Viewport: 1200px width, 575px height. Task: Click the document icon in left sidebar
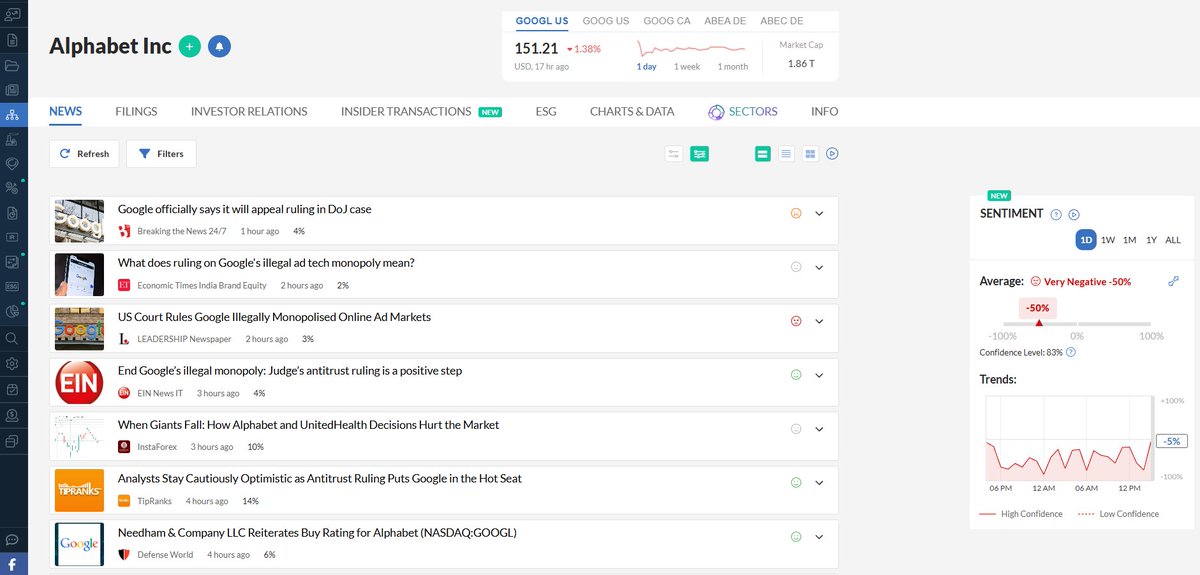[x=12, y=40]
